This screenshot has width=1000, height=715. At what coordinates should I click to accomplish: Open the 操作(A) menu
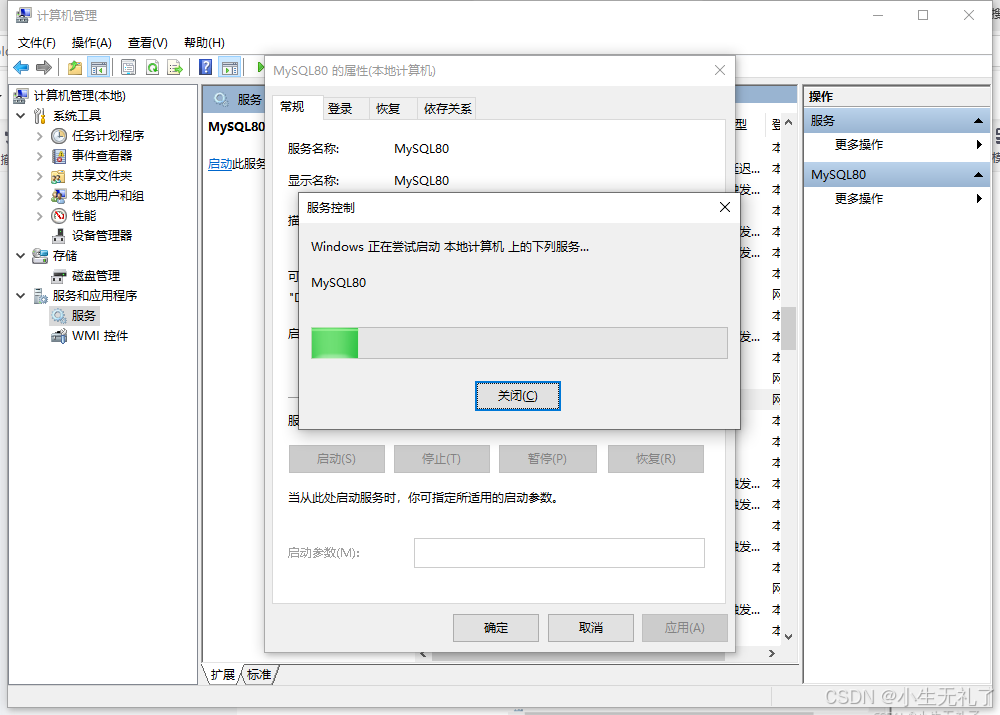tap(92, 43)
